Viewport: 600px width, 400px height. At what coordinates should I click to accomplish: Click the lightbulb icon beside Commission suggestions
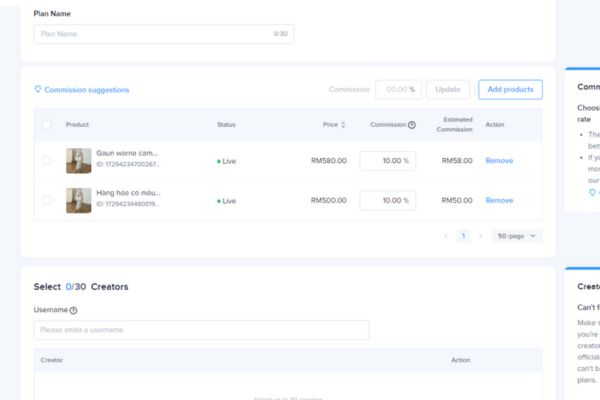tap(38, 89)
